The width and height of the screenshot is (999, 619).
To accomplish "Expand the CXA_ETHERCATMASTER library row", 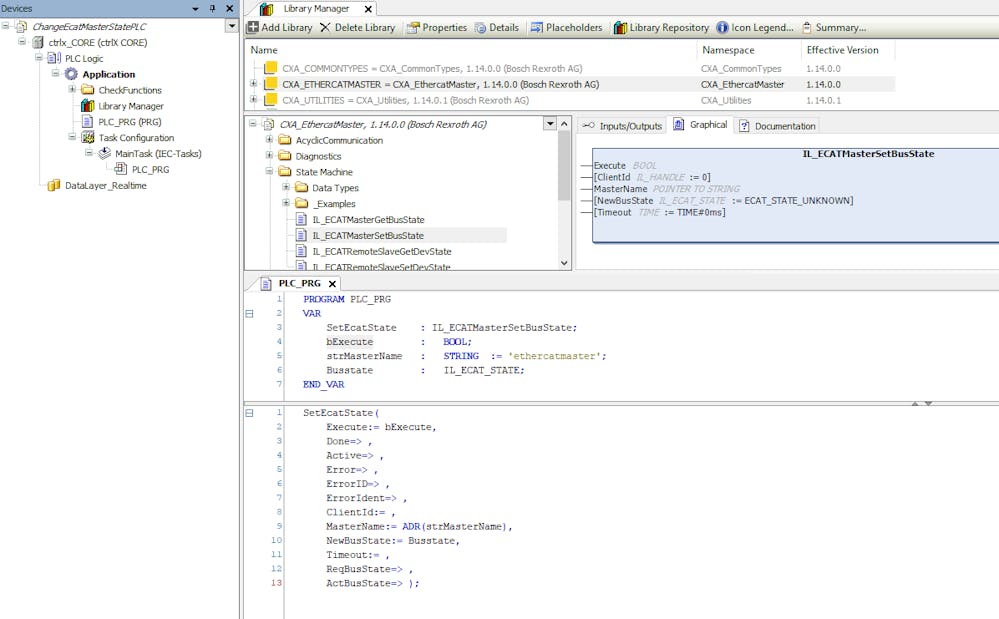I will (x=254, y=85).
